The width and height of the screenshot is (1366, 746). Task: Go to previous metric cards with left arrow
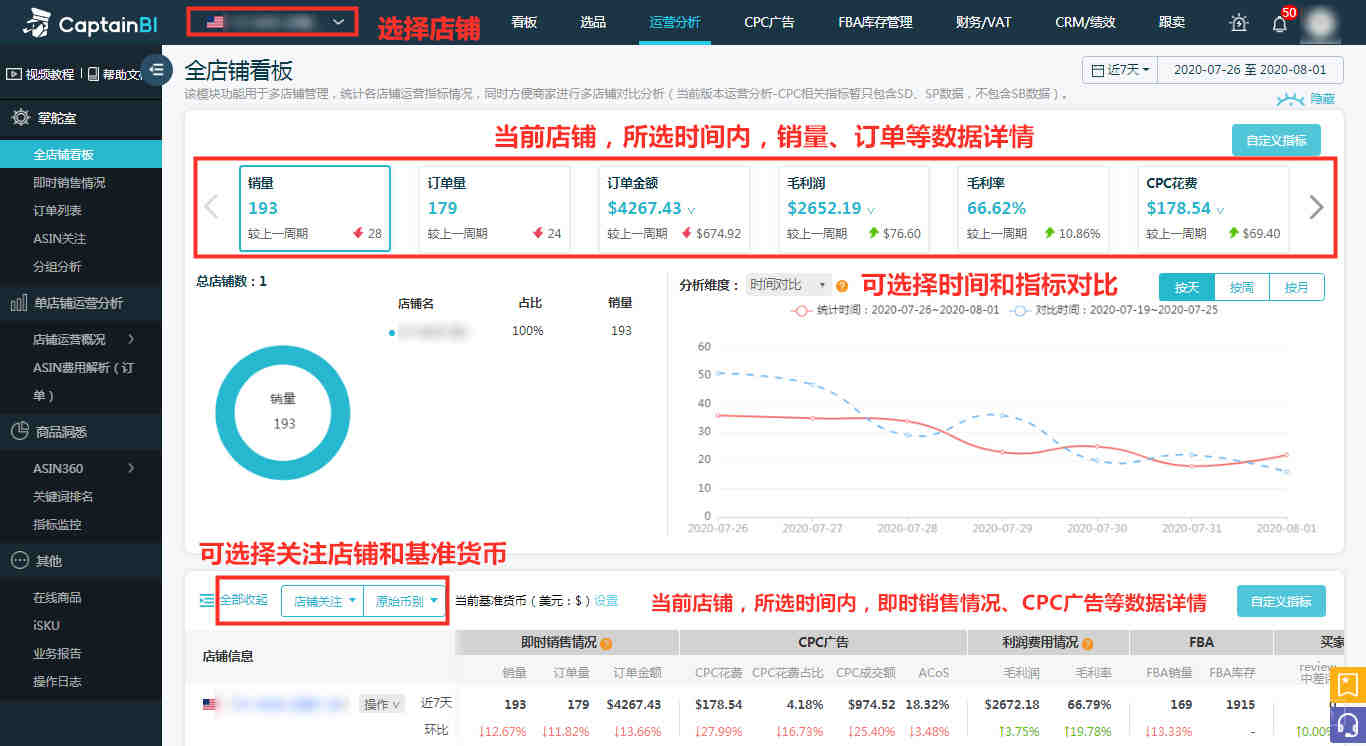pyautogui.click(x=211, y=207)
